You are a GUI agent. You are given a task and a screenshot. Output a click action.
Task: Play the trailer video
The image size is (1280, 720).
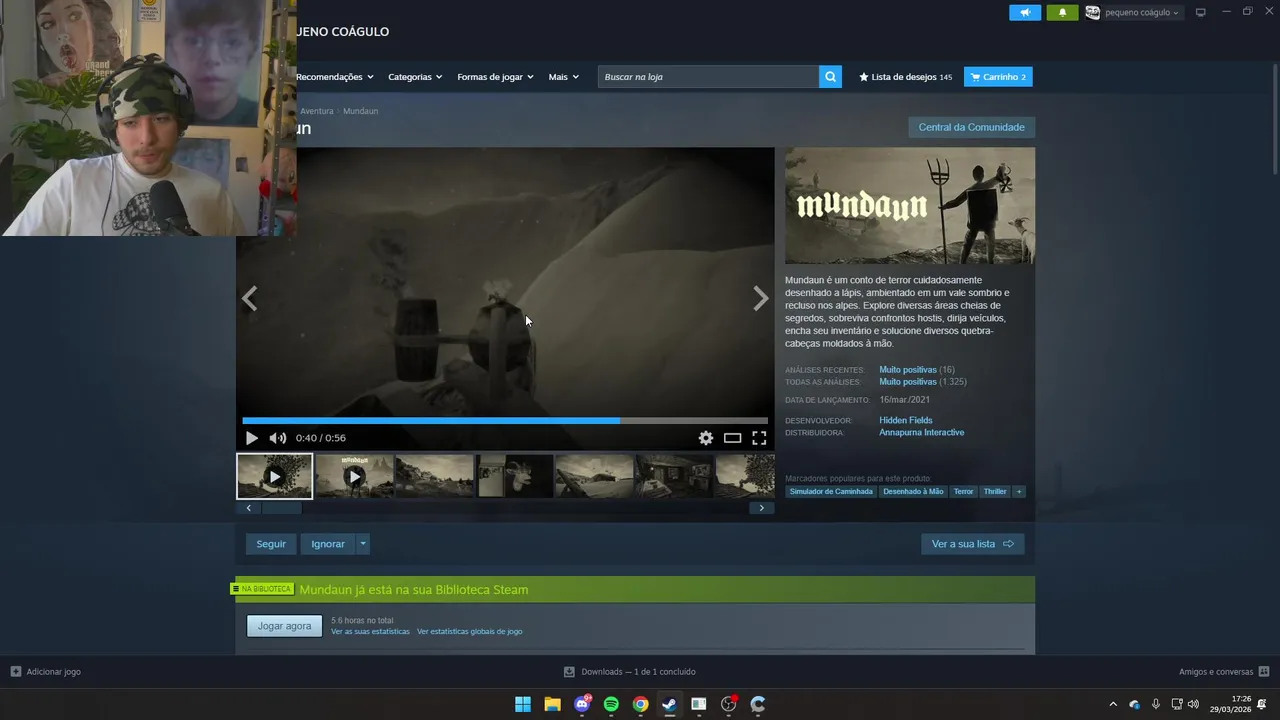pyautogui.click(x=251, y=438)
